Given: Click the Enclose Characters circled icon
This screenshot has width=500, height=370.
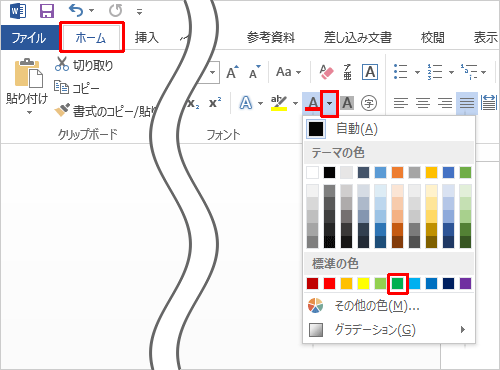Looking at the screenshot, I should pyautogui.click(x=369, y=103).
